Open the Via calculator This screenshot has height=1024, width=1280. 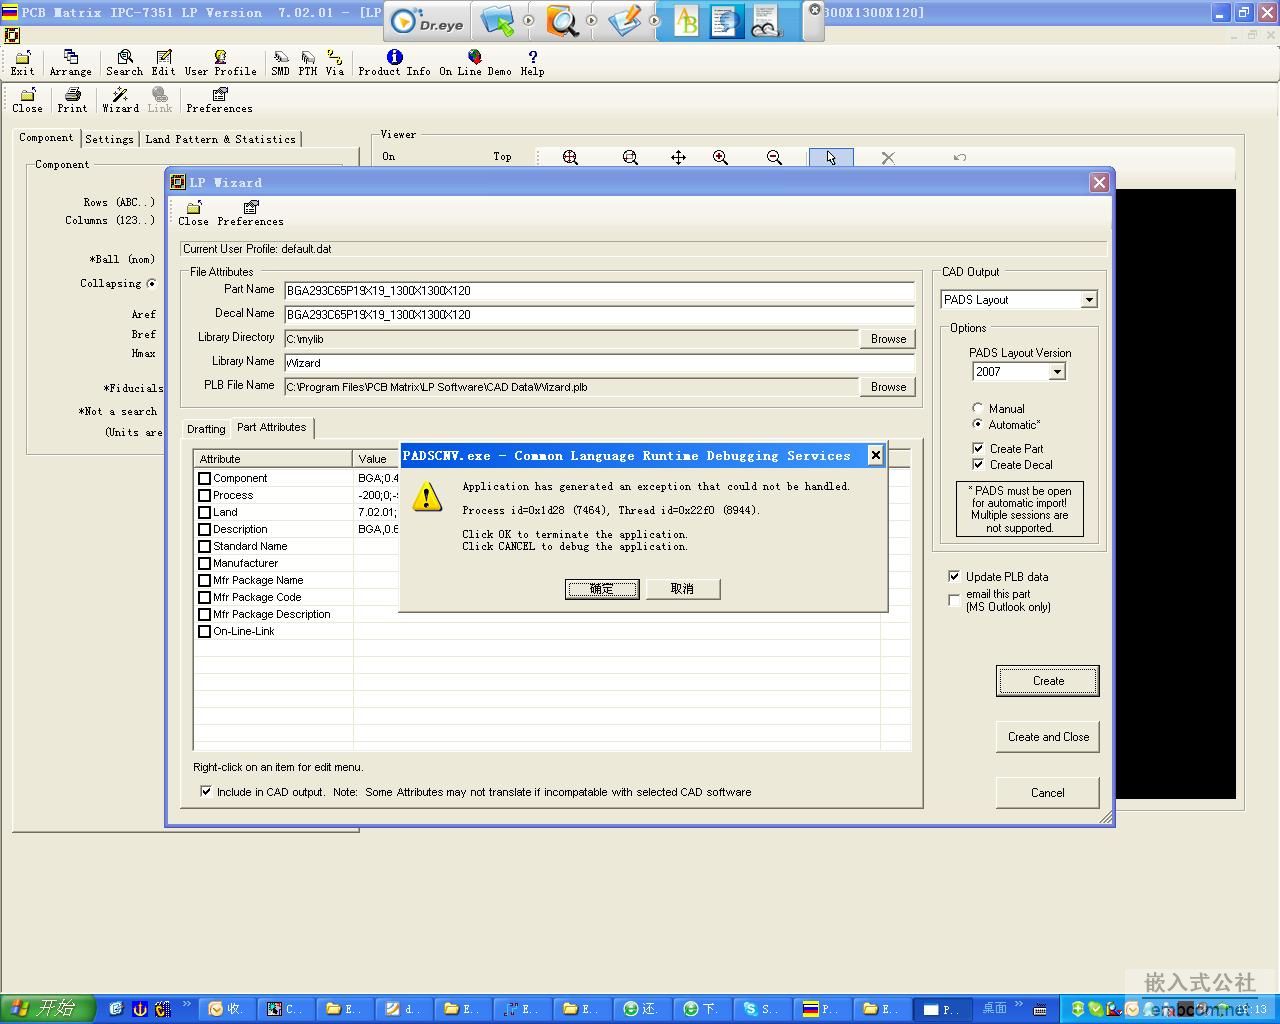point(334,63)
